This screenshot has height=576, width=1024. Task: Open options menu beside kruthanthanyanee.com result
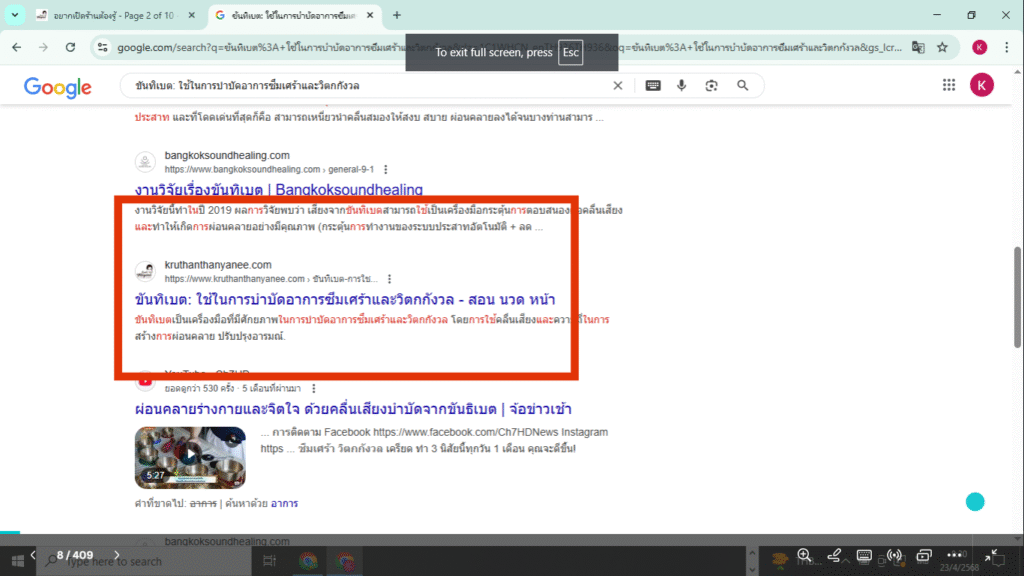click(x=389, y=278)
